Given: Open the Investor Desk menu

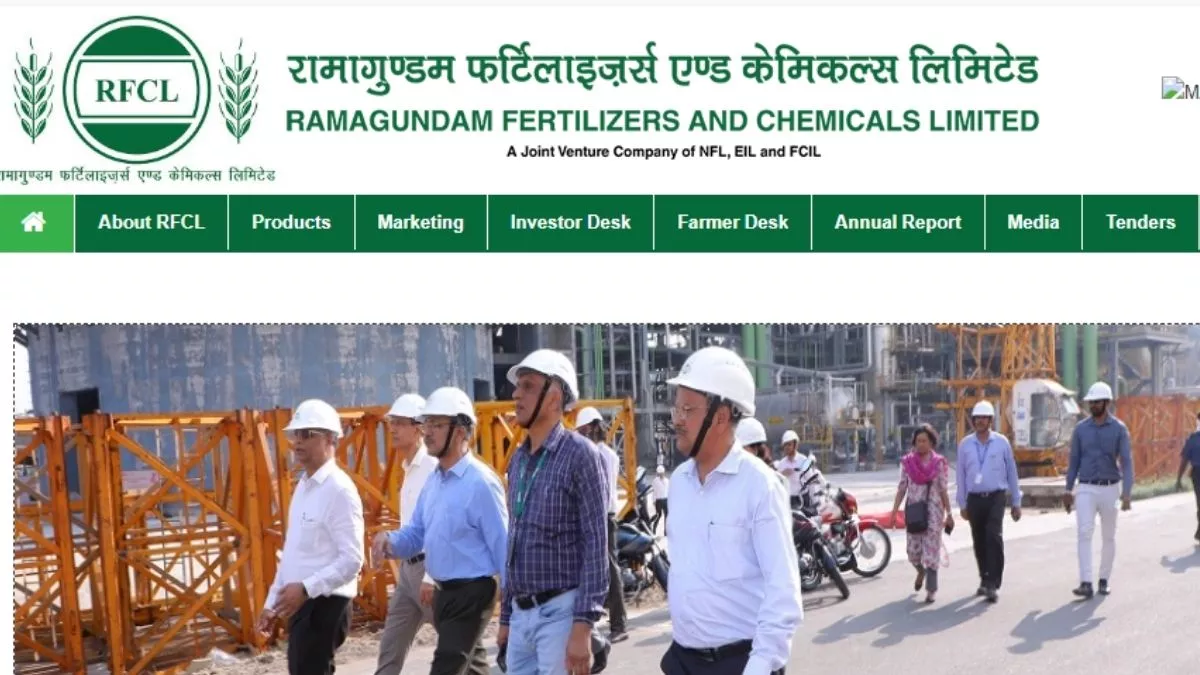Looking at the screenshot, I should pos(570,222).
